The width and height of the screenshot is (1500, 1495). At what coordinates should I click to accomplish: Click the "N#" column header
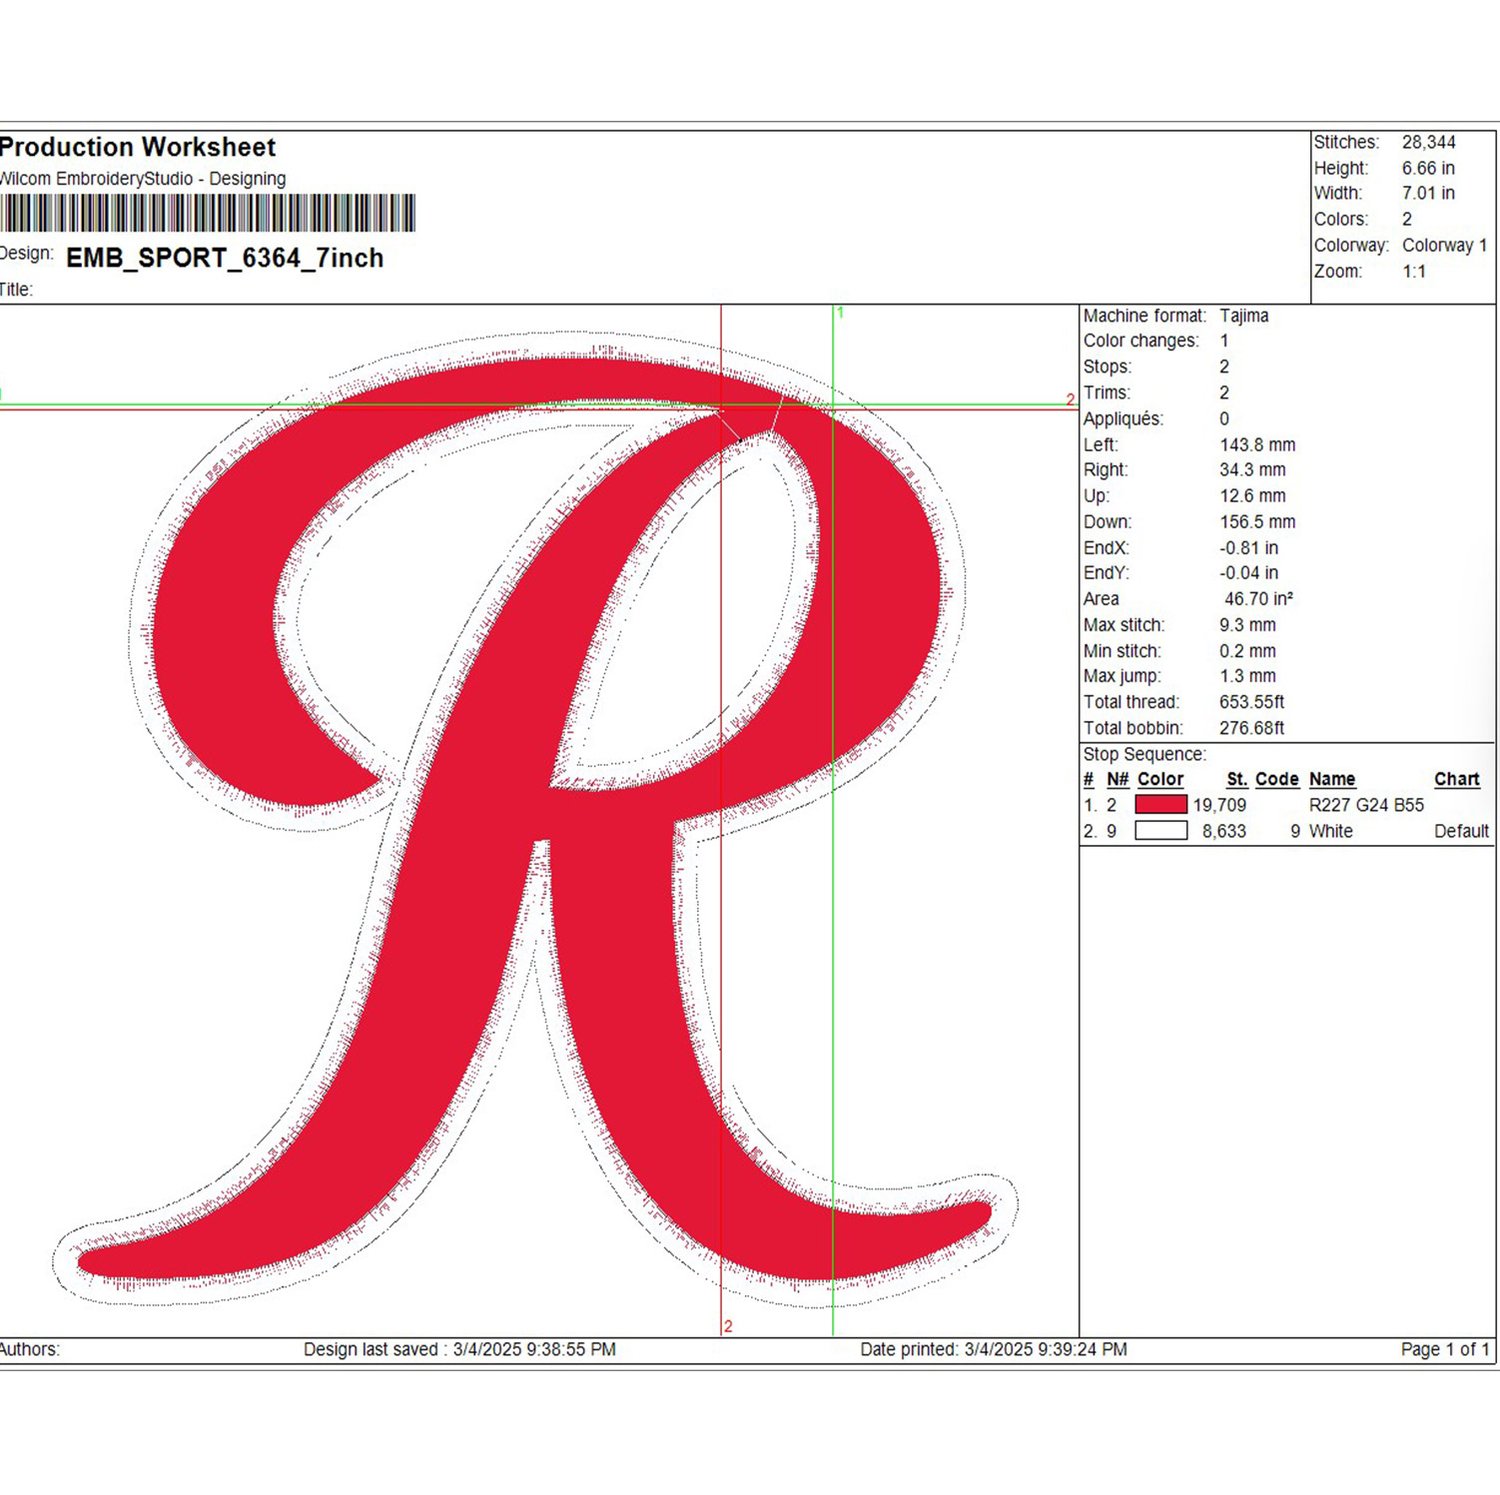[x=1118, y=778]
